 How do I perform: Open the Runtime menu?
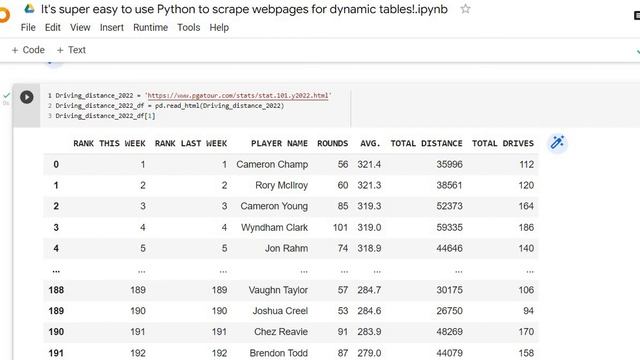pos(151,27)
